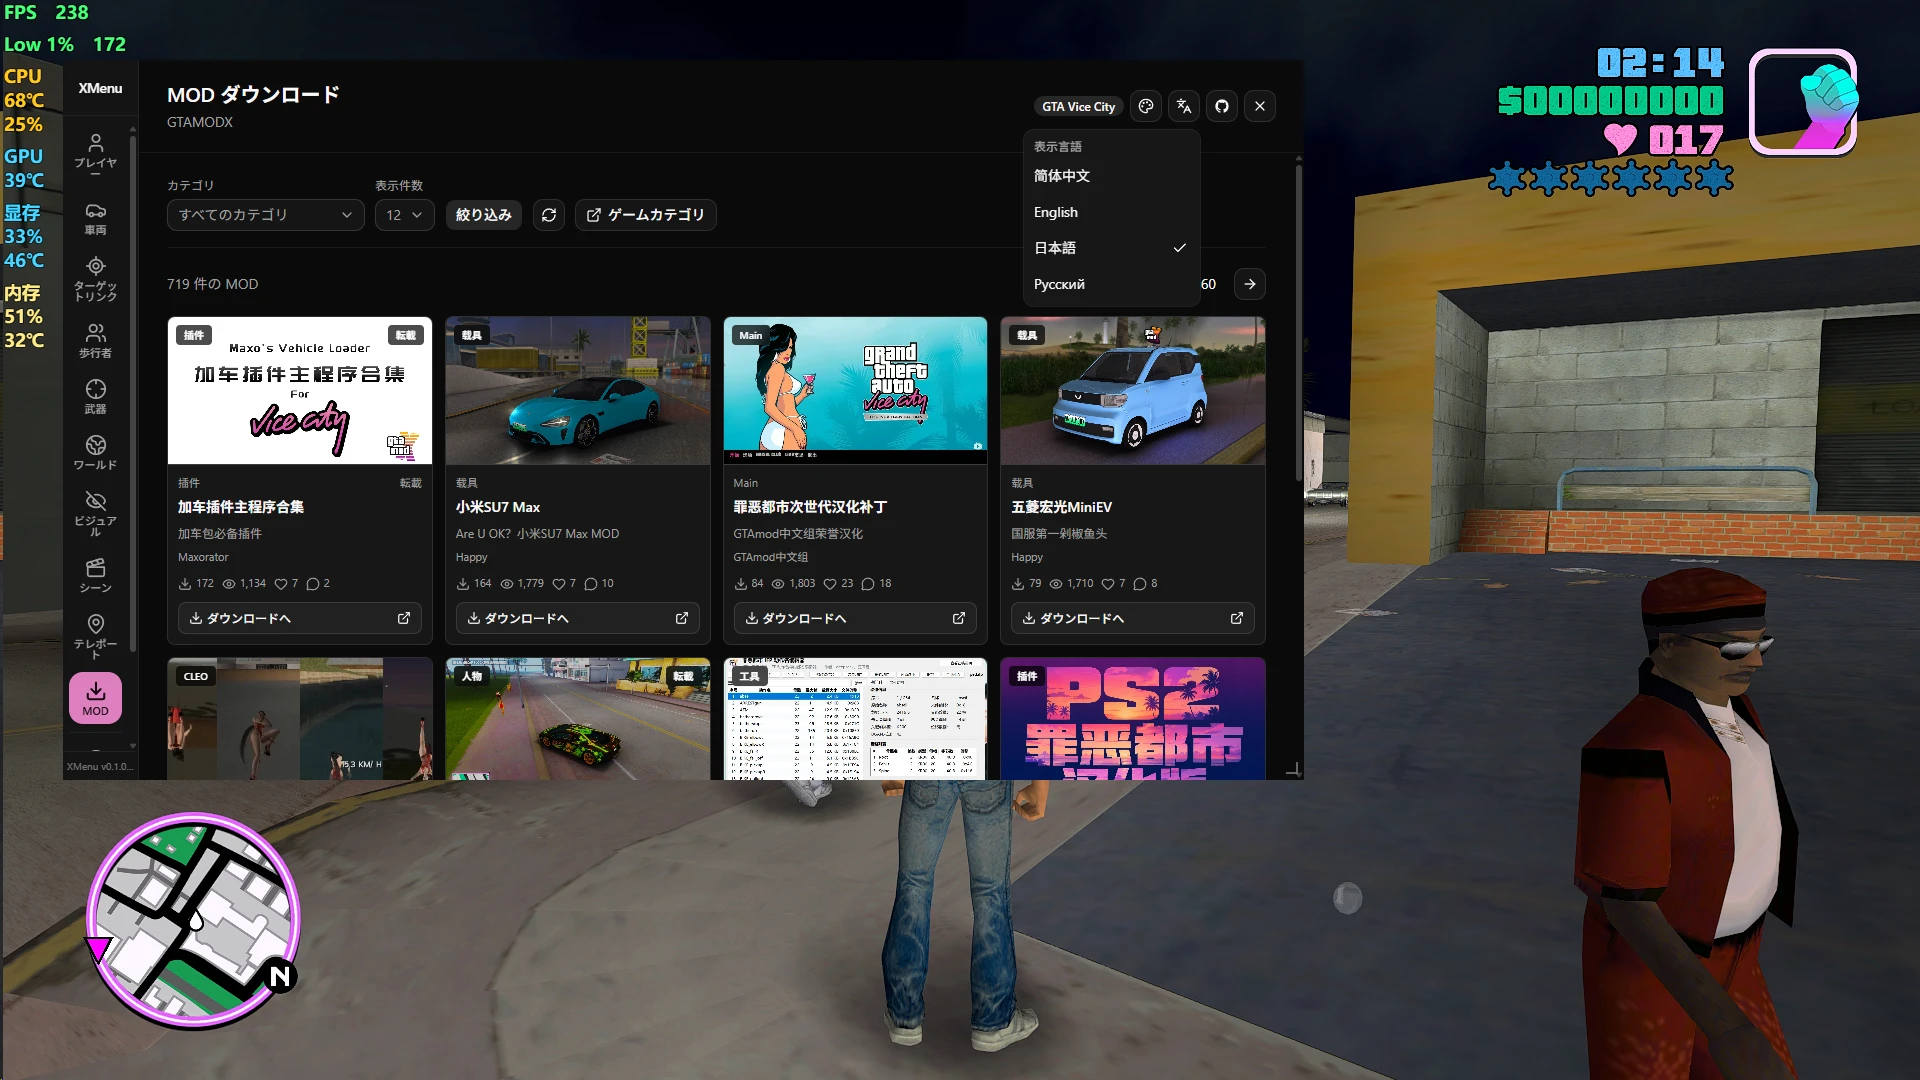Screen dimensions: 1920x1080
Task: Open the CLEO mod thumbnail
Action: click(300, 719)
